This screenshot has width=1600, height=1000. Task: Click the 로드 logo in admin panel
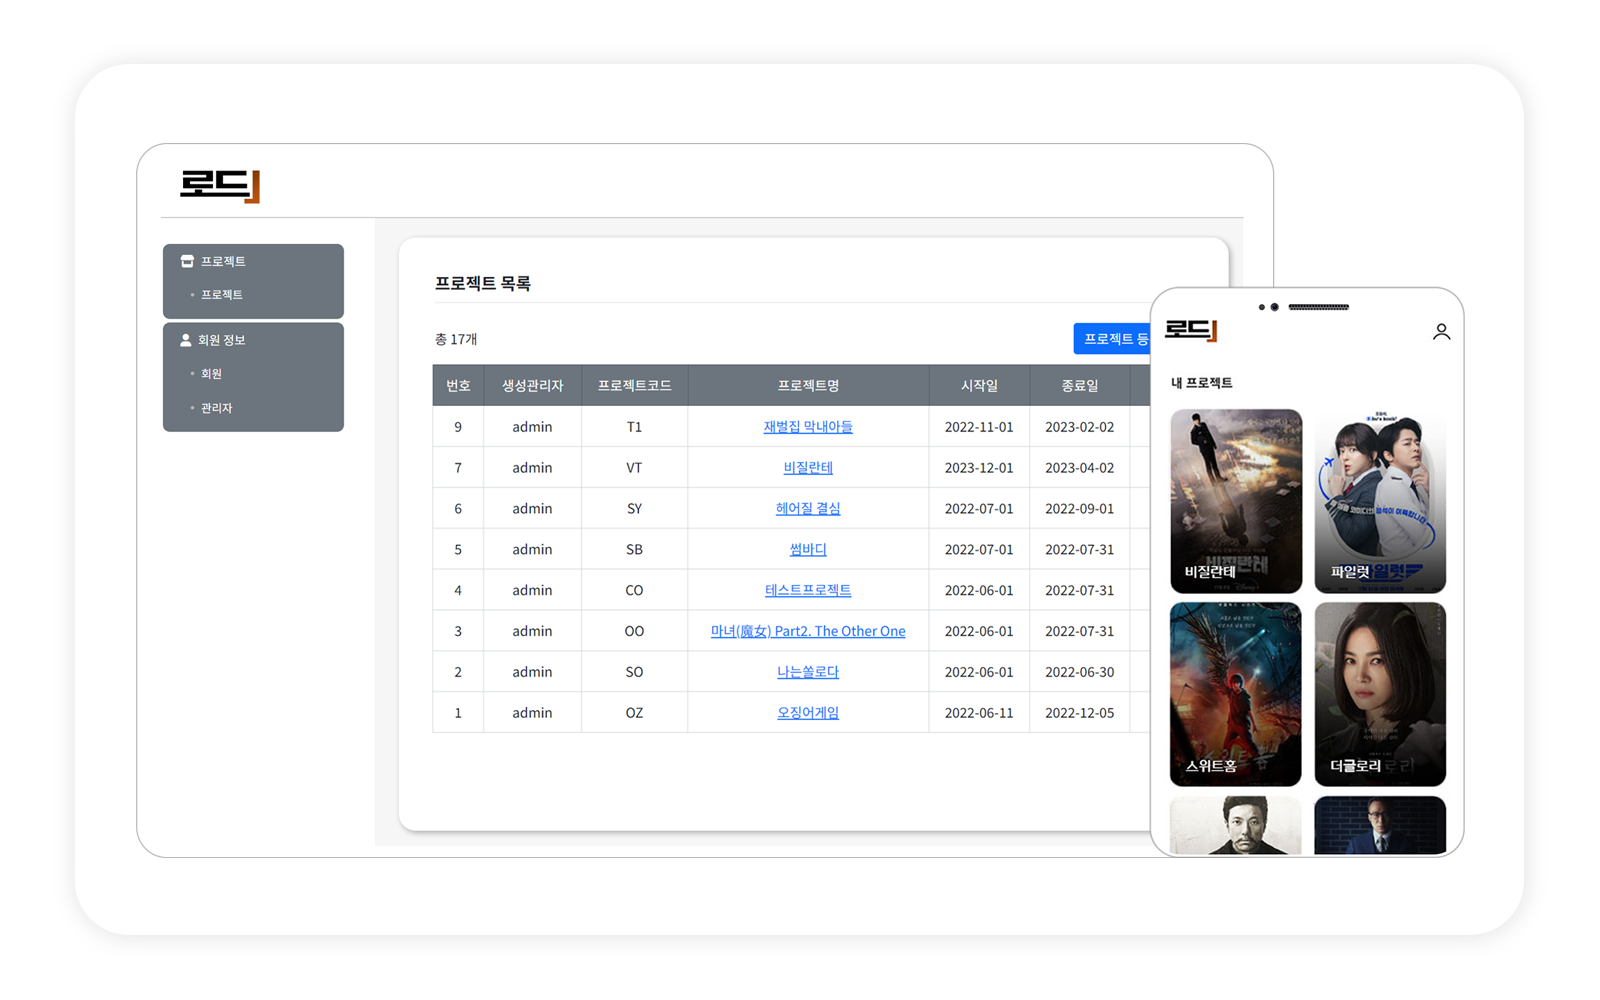click(x=220, y=186)
